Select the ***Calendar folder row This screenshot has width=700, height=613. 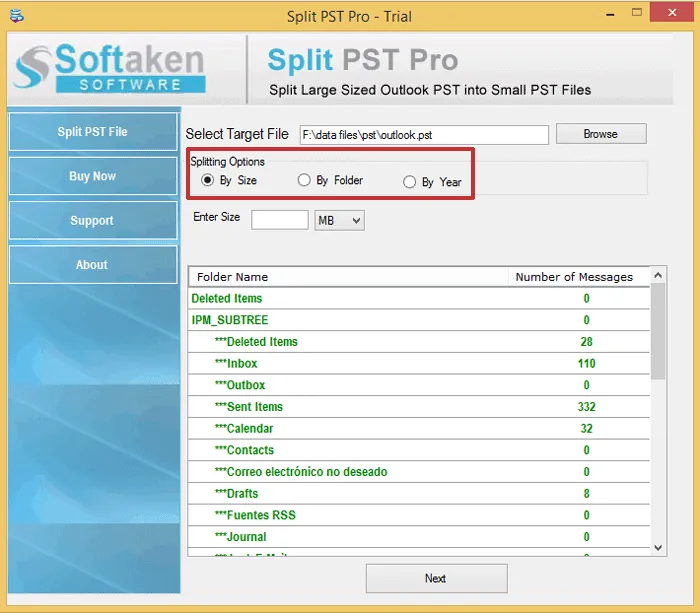(419, 429)
